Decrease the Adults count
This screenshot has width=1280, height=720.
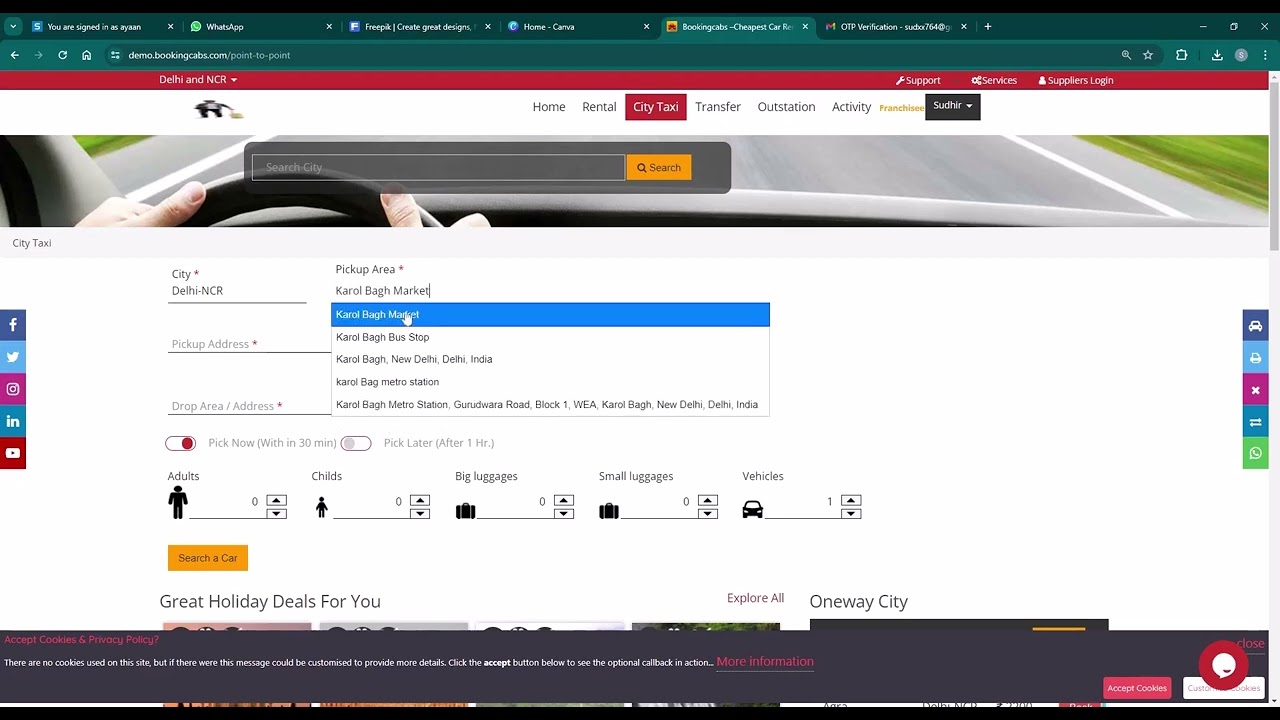click(x=277, y=514)
